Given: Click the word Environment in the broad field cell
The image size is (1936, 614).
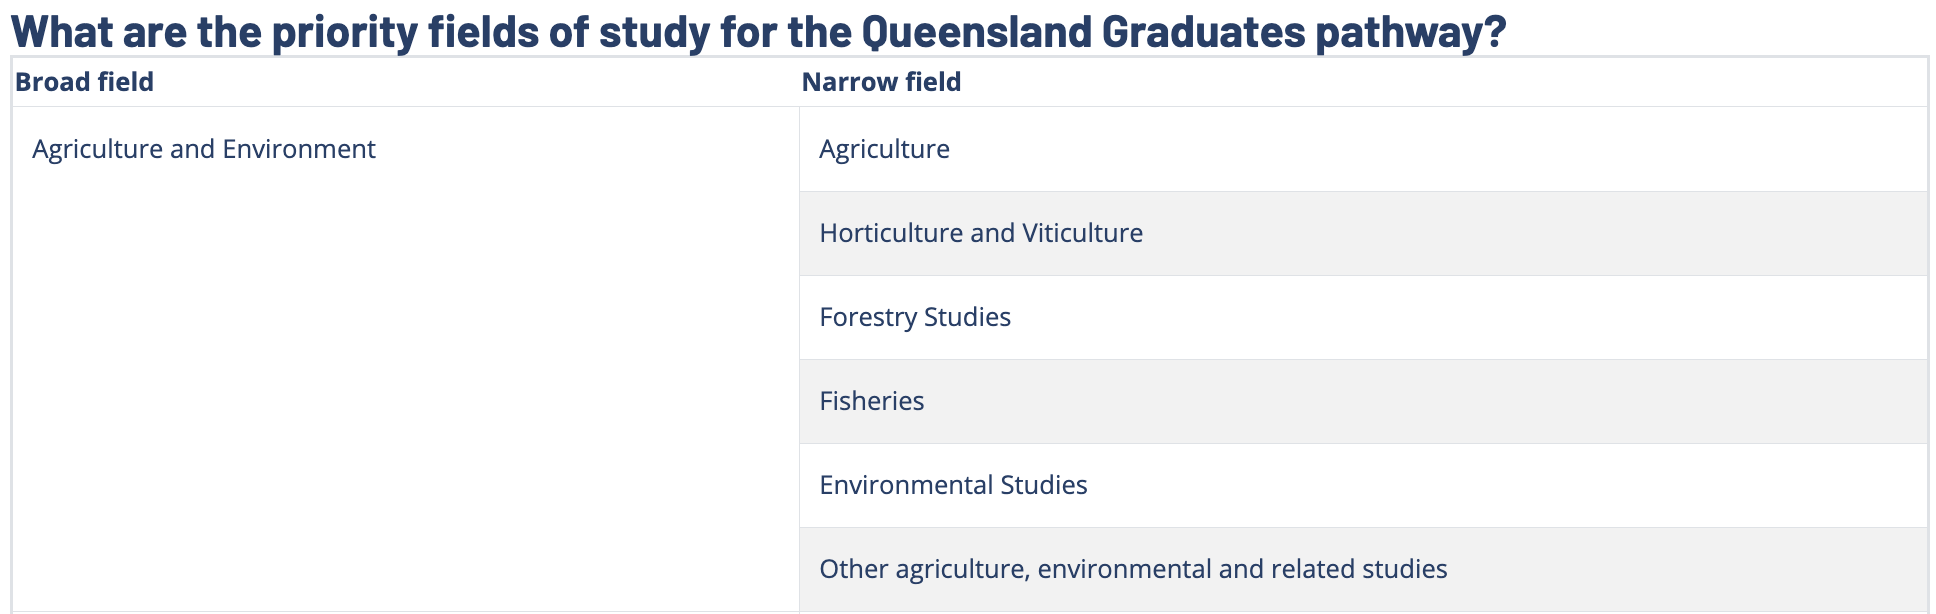Looking at the screenshot, I should click(299, 149).
